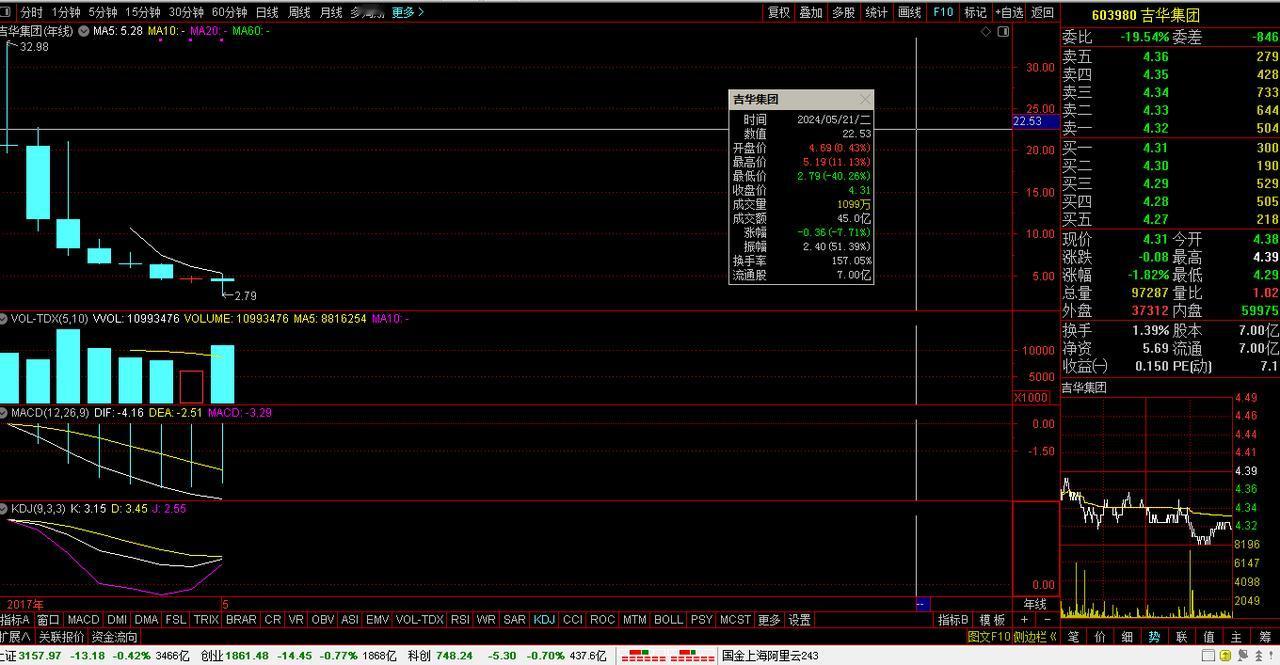Switch to the 15分钟 chart

[x=143, y=12]
